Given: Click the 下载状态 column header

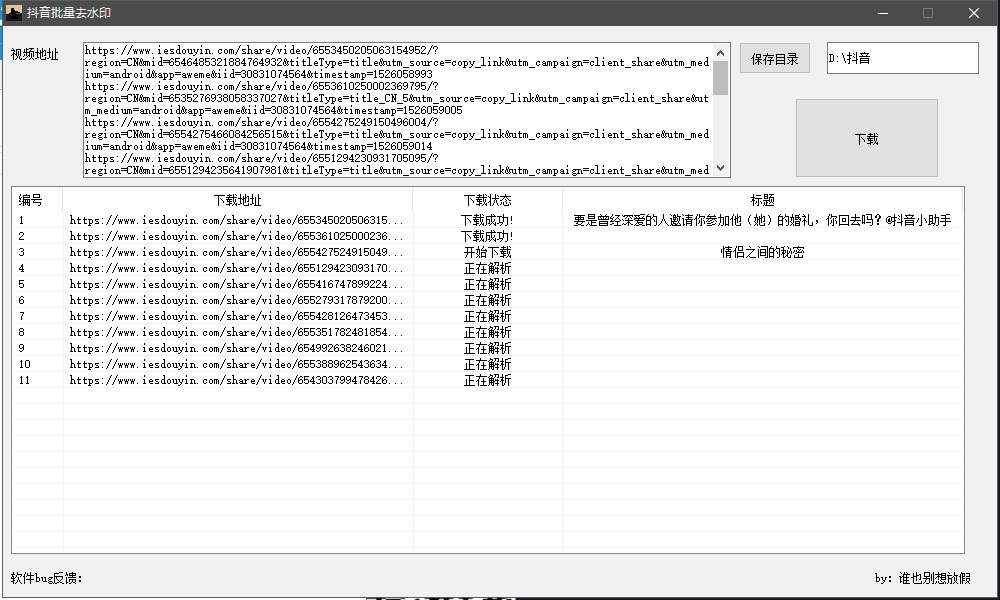Looking at the screenshot, I should 487,199.
